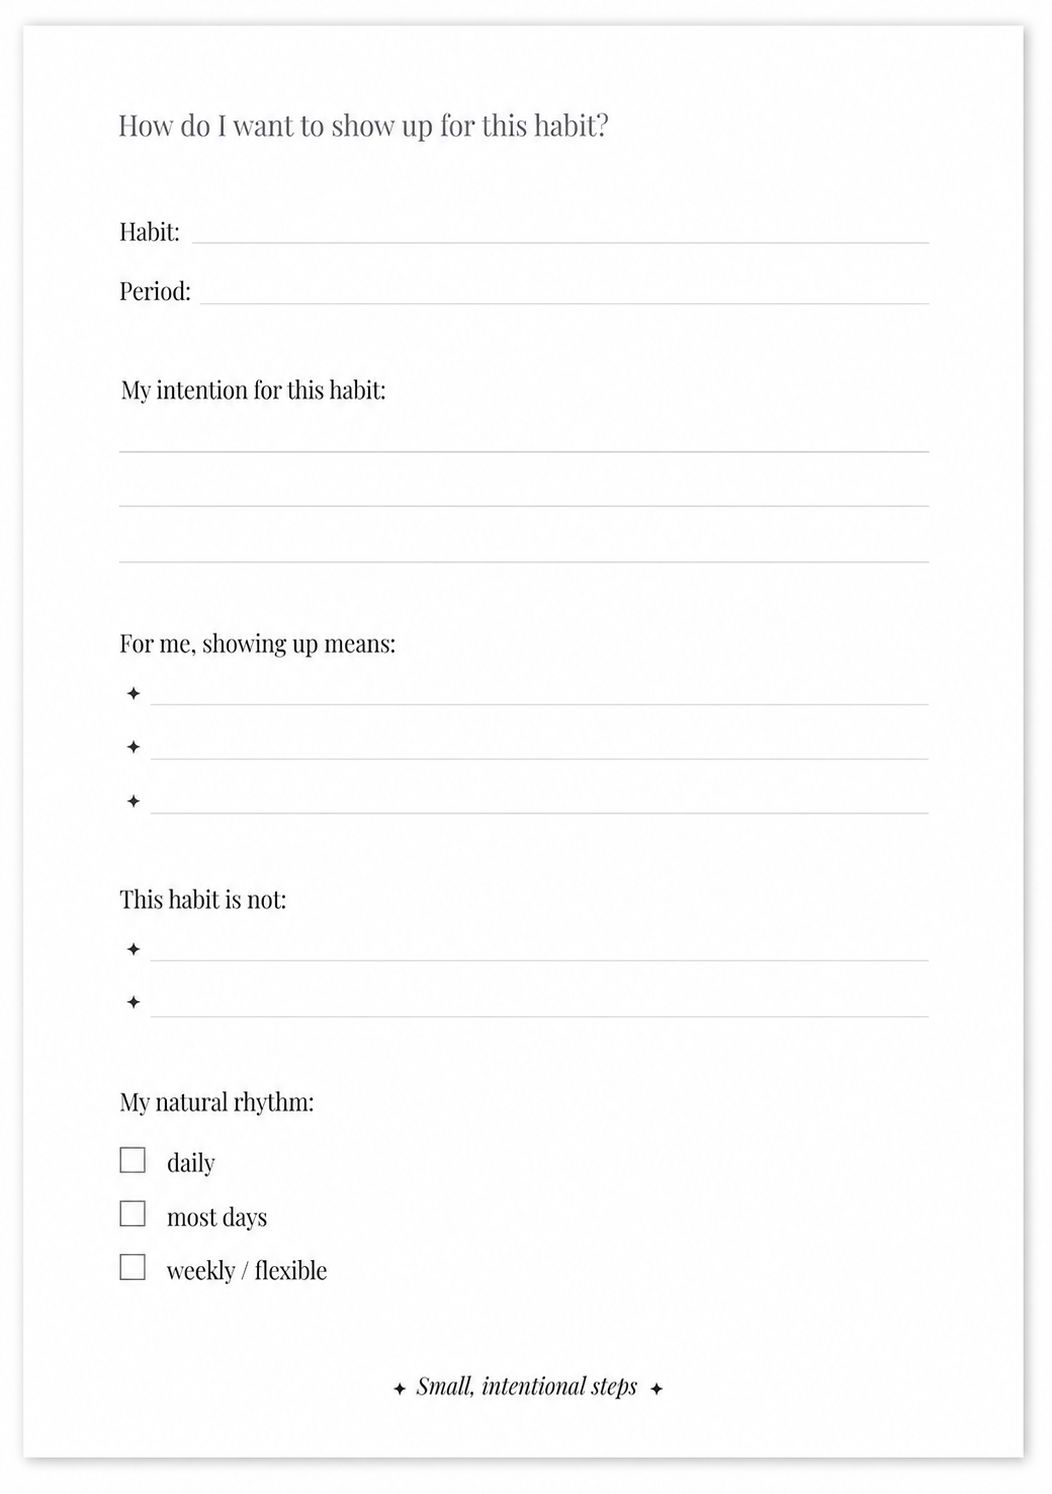Click second intention writing line
The height and width of the screenshot is (1494, 1052).
click(x=524, y=505)
